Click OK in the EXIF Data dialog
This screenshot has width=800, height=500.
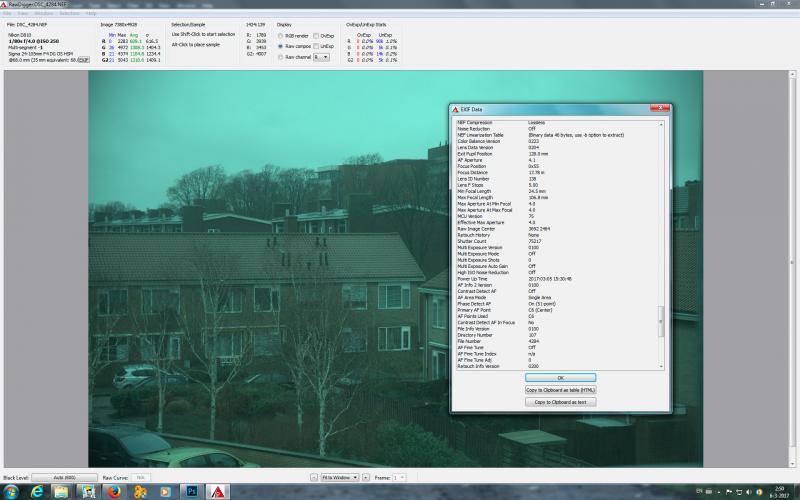click(x=560, y=378)
